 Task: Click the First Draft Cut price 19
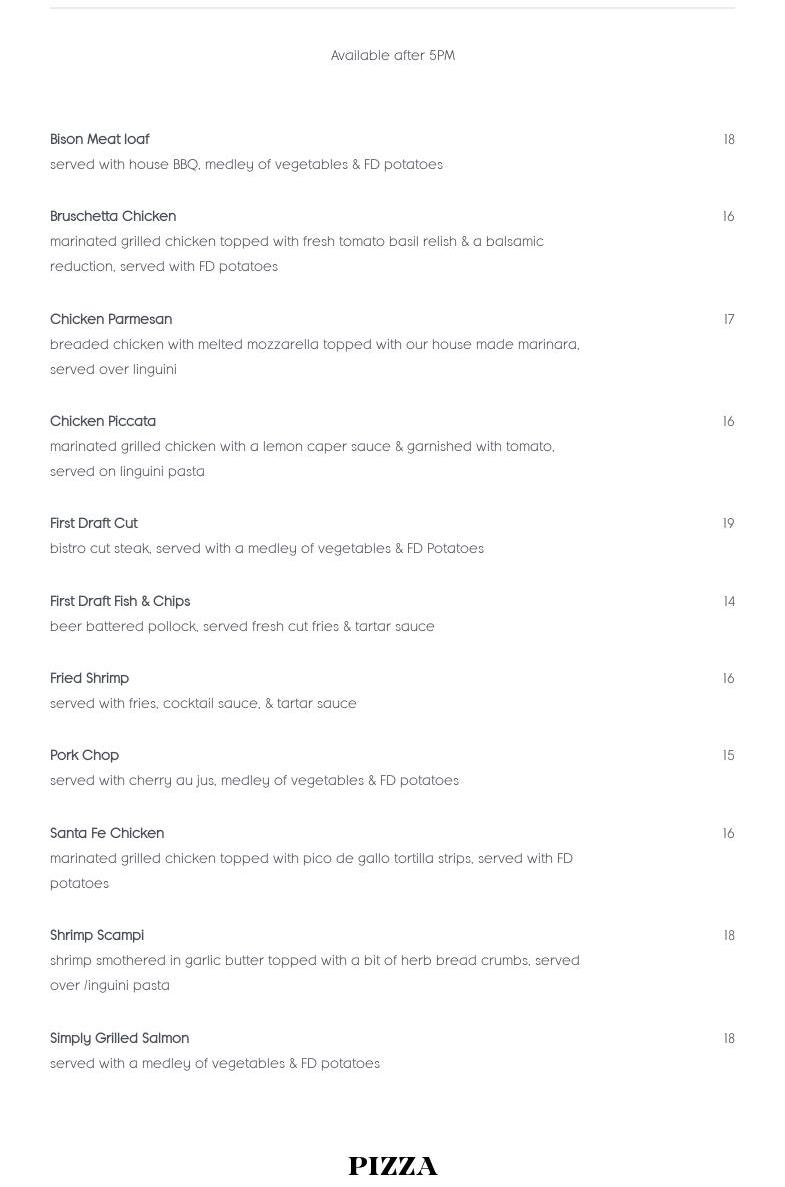point(729,524)
